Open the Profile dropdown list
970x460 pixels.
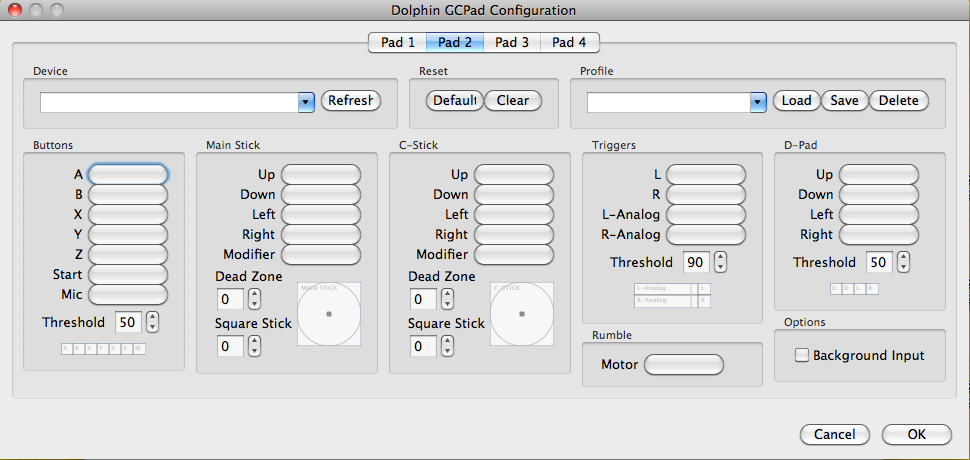click(758, 102)
